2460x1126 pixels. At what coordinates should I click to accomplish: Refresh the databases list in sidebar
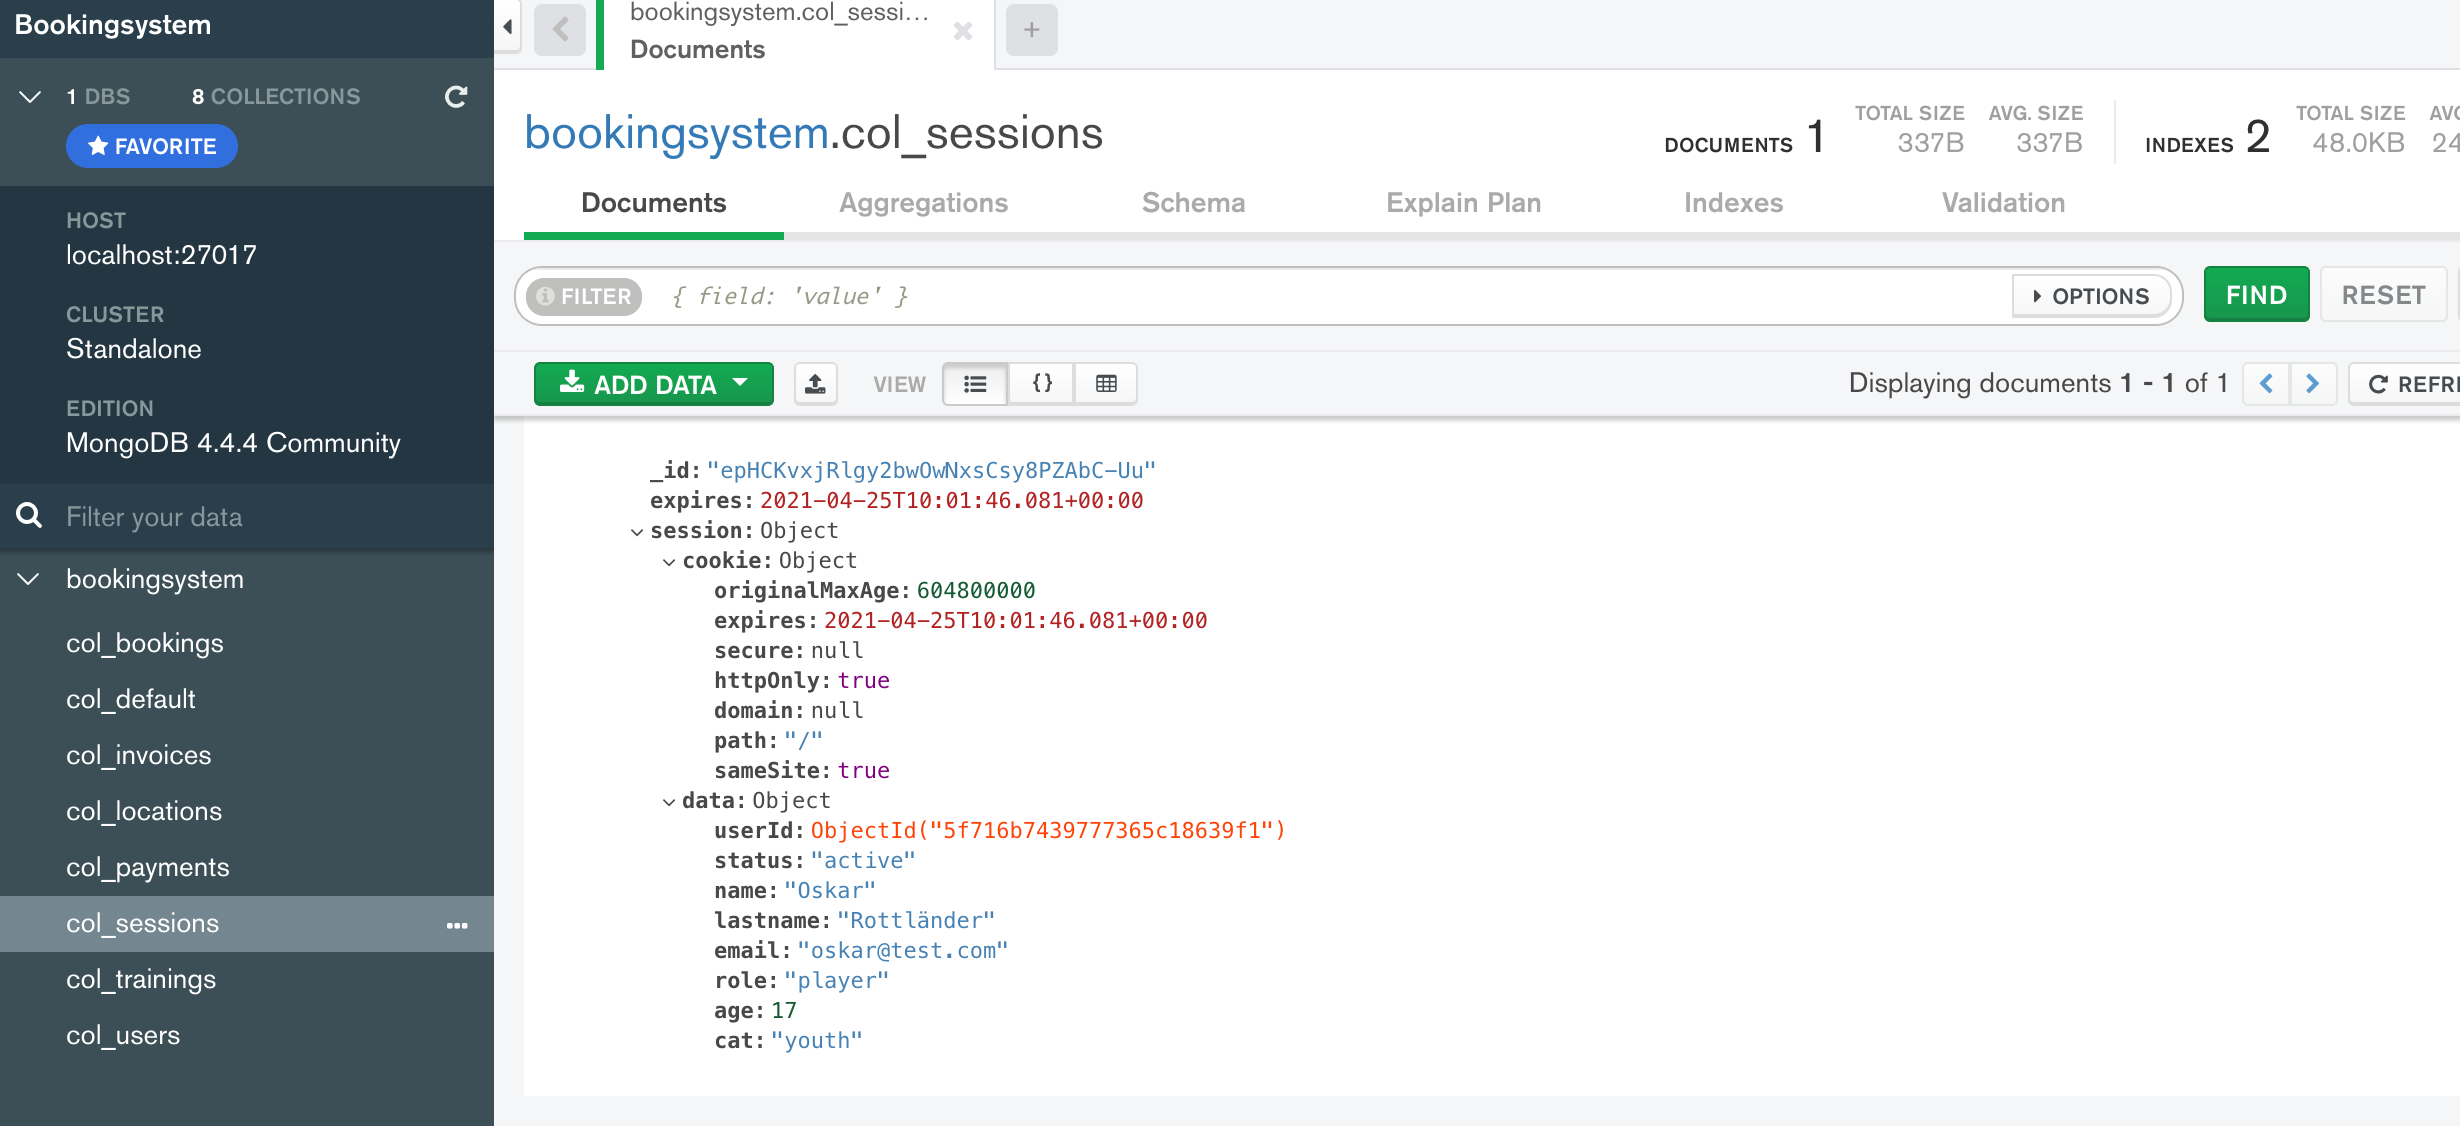pos(456,97)
